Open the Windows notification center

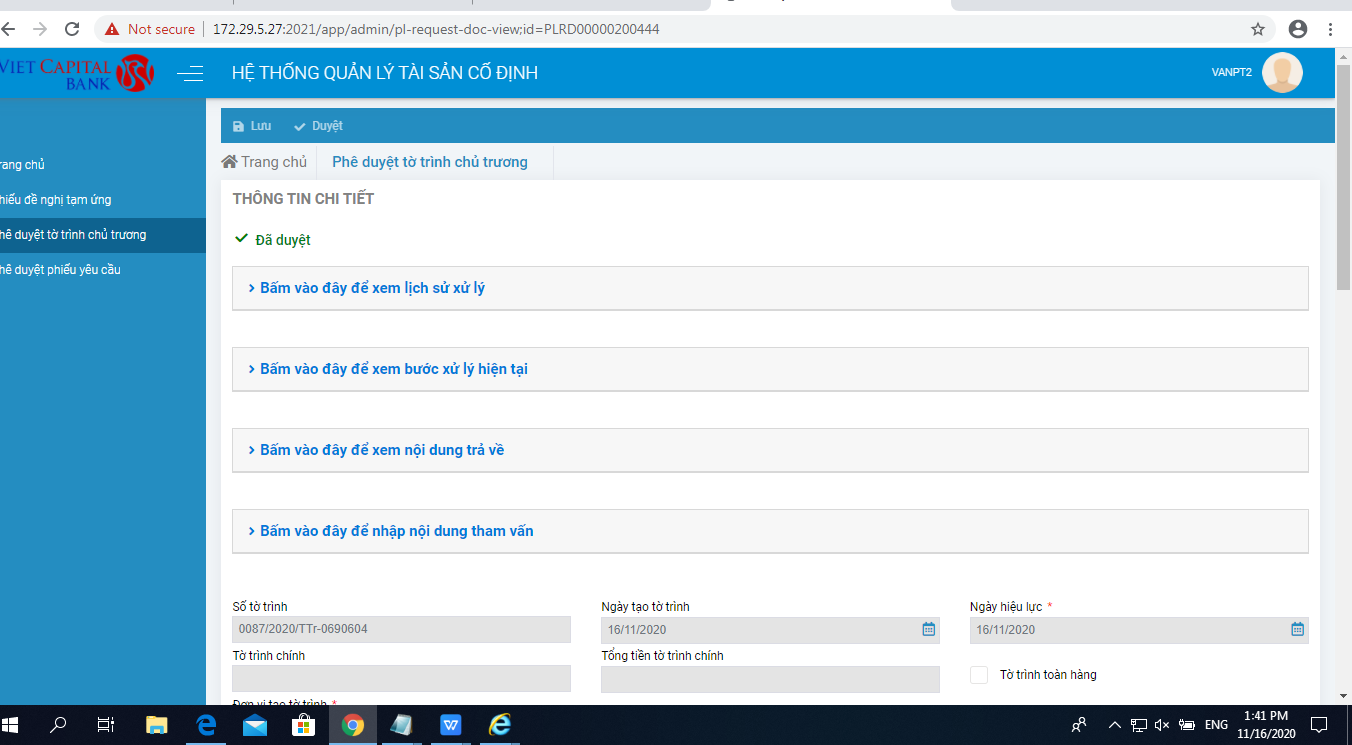point(1319,725)
